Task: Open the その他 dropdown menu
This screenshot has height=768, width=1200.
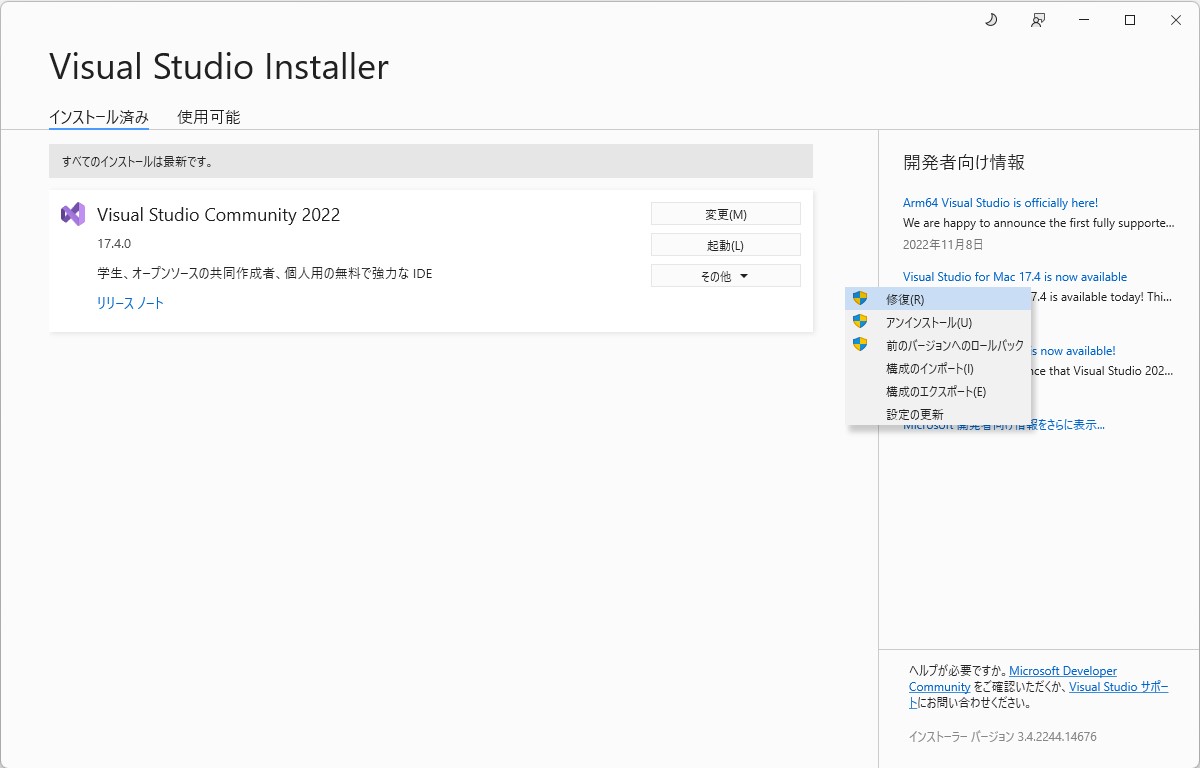Action: [x=725, y=274]
